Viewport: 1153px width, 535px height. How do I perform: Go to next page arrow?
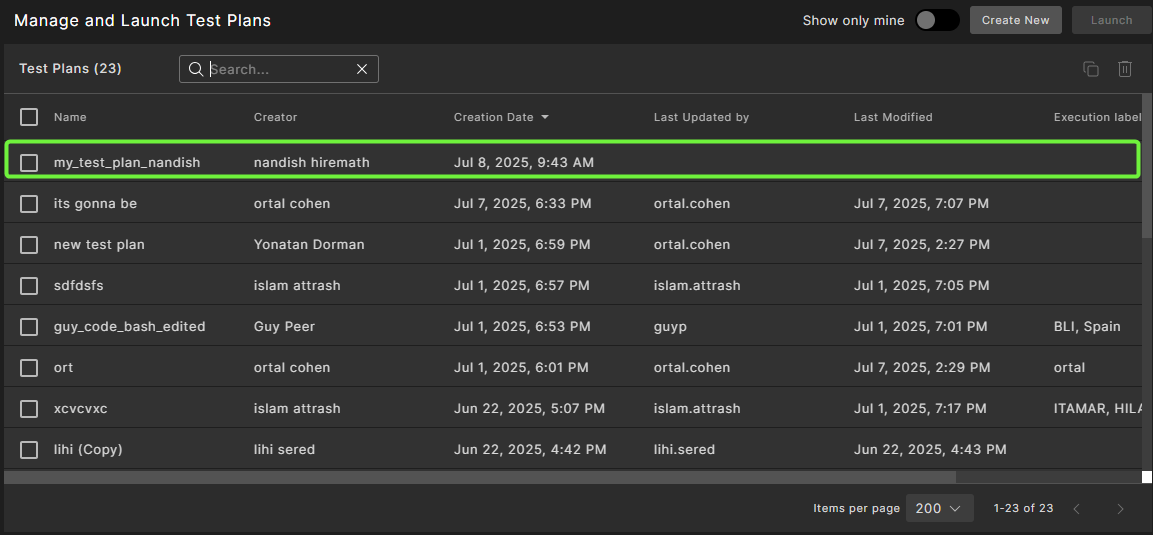(1120, 508)
